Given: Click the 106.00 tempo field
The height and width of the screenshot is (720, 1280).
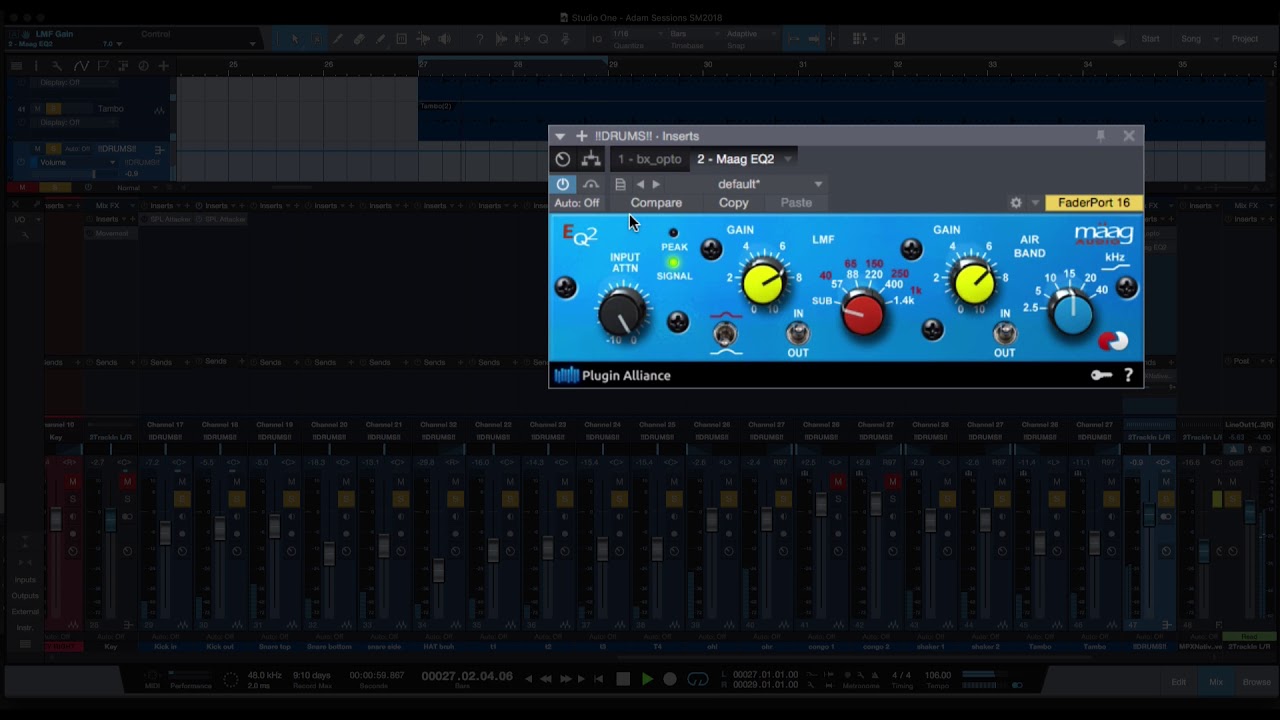Looking at the screenshot, I should pyautogui.click(x=938, y=675).
